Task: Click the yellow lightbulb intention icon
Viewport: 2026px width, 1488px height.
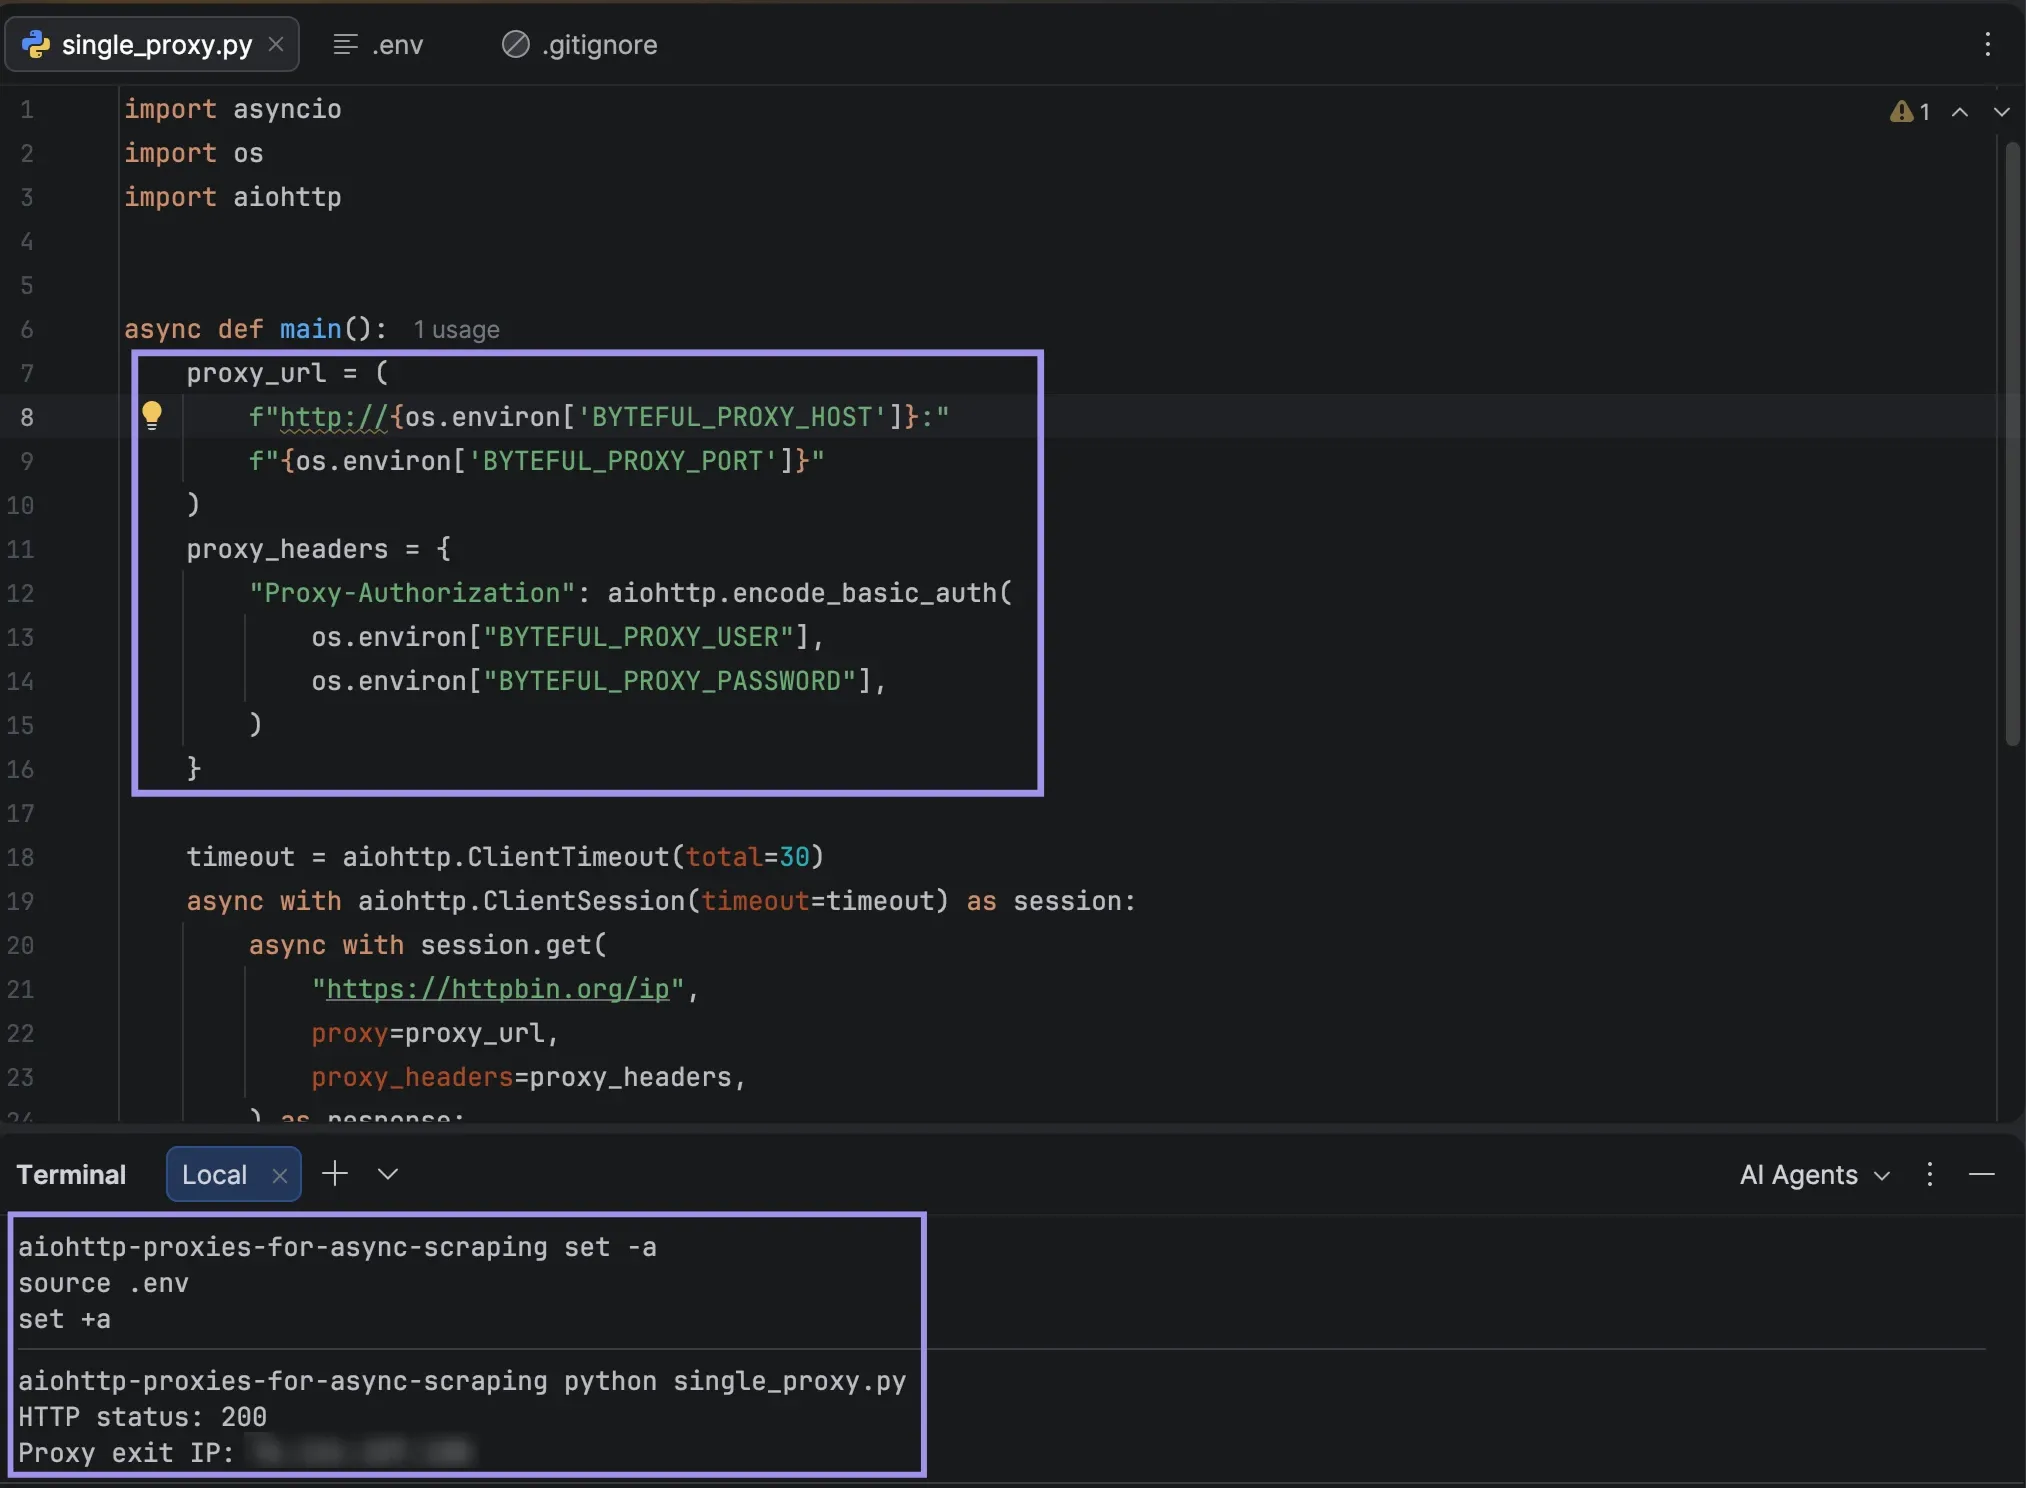Action: [x=152, y=415]
